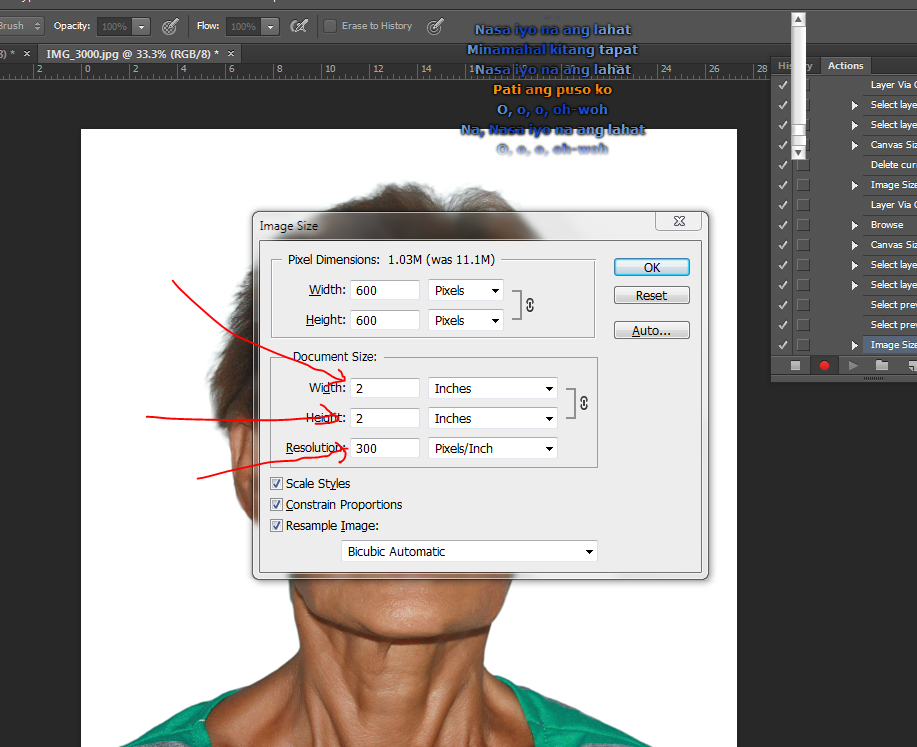Toggle dialog box for Delete cur step
Viewport: 917px width, 747px height.
[x=804, y=165]
